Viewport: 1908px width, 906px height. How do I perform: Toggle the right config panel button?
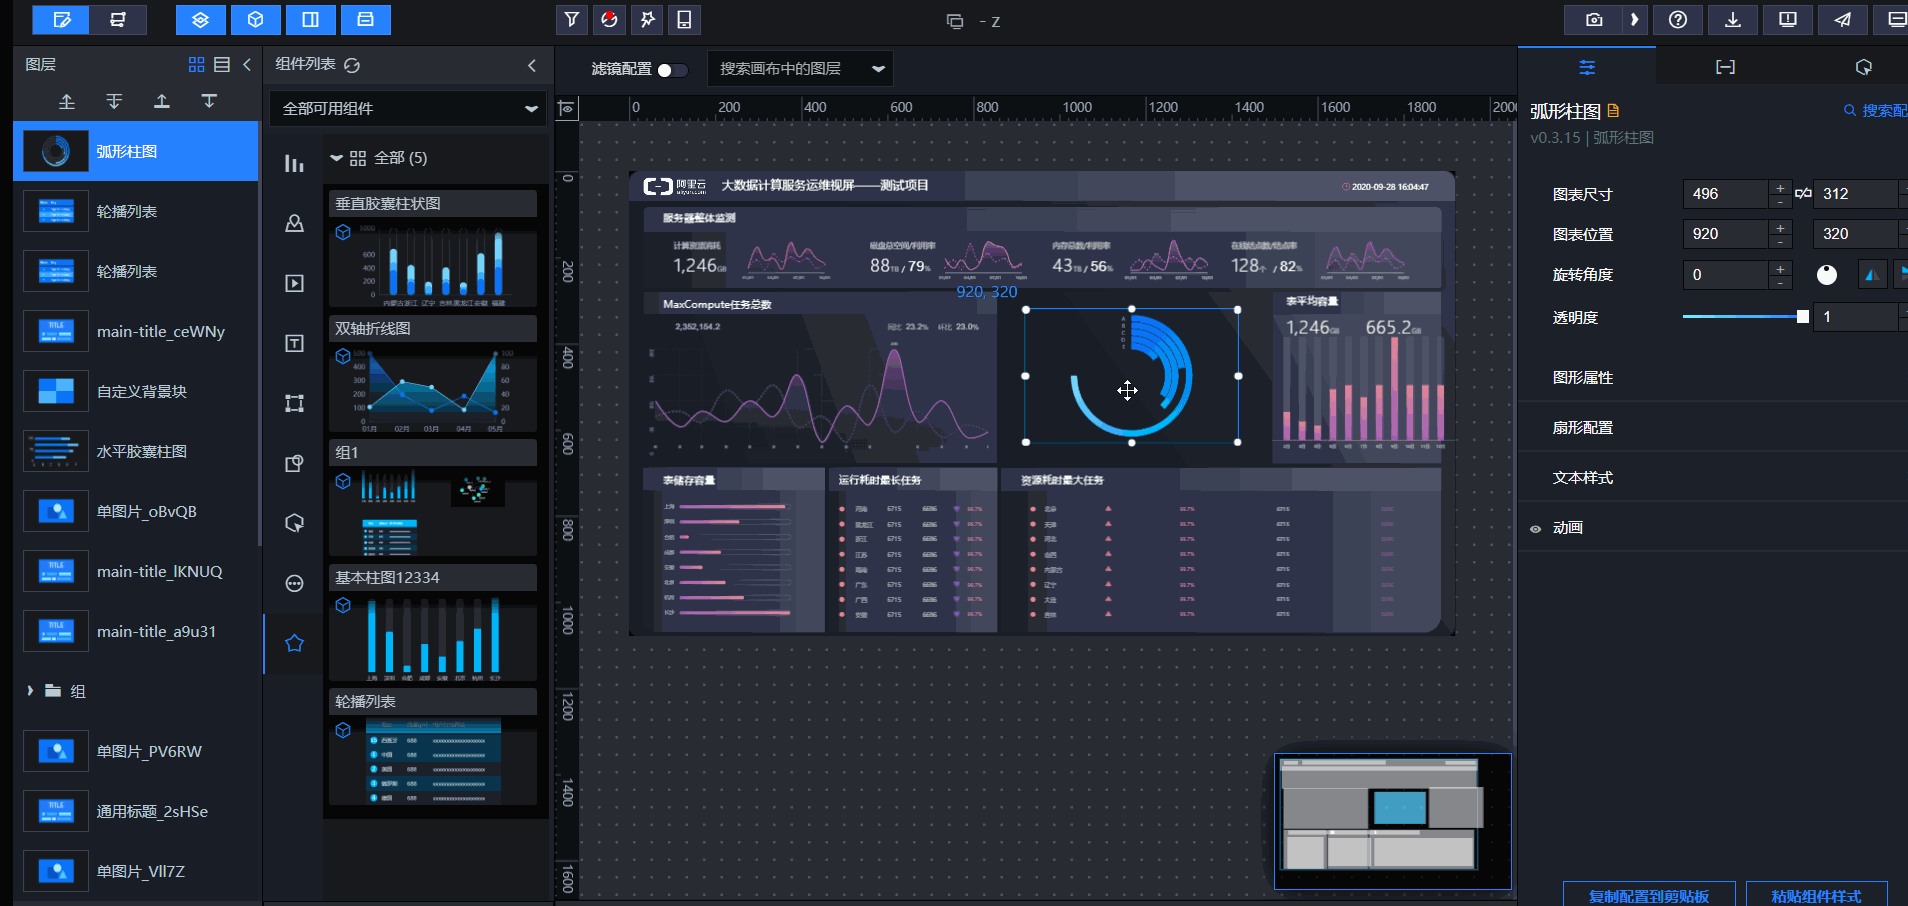(x=310, y=19)
